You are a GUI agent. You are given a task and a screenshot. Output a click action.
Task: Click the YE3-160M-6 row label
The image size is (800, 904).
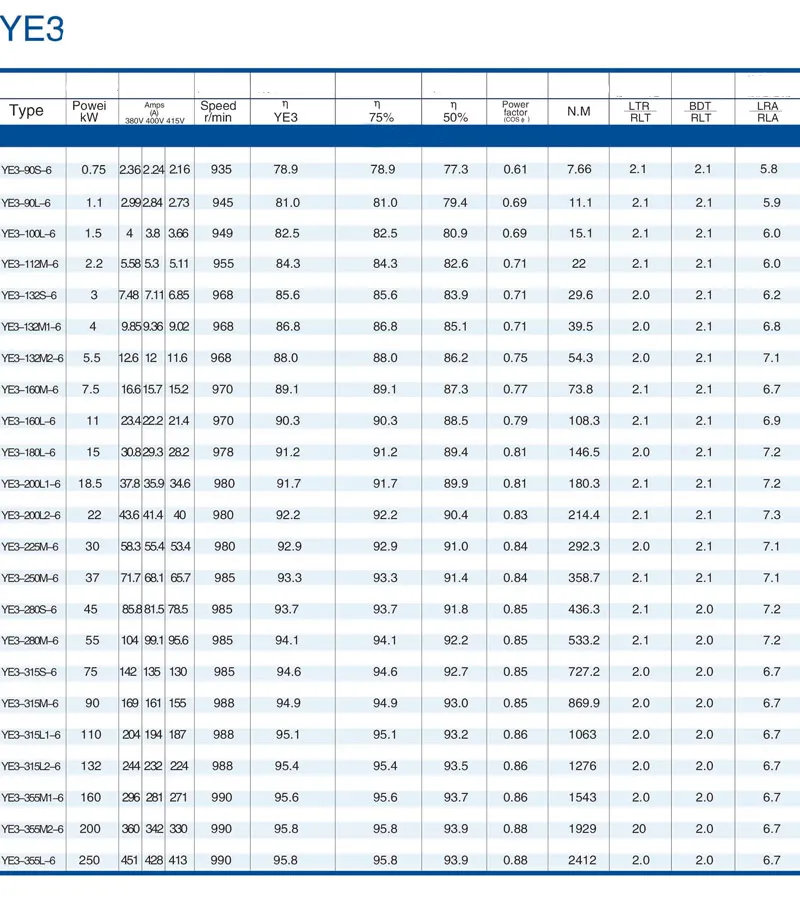28,389
